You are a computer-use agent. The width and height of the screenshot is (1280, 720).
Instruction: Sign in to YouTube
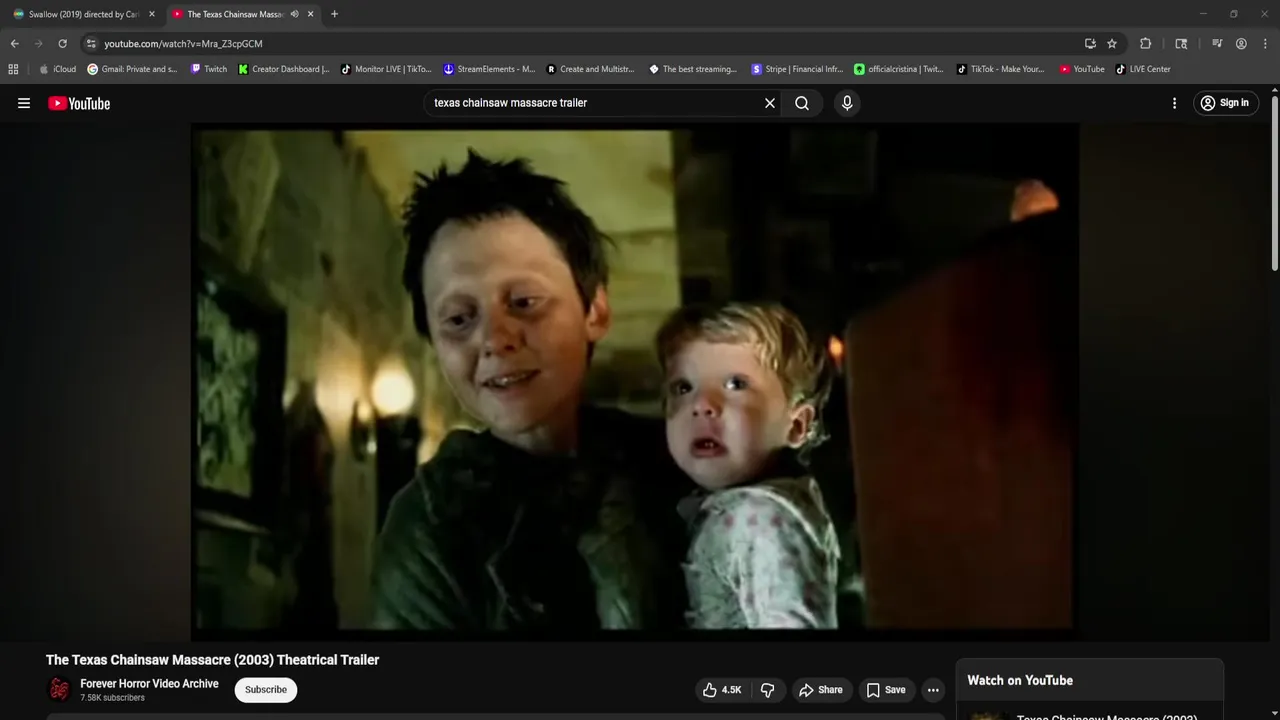click(x=1224, y=103)
